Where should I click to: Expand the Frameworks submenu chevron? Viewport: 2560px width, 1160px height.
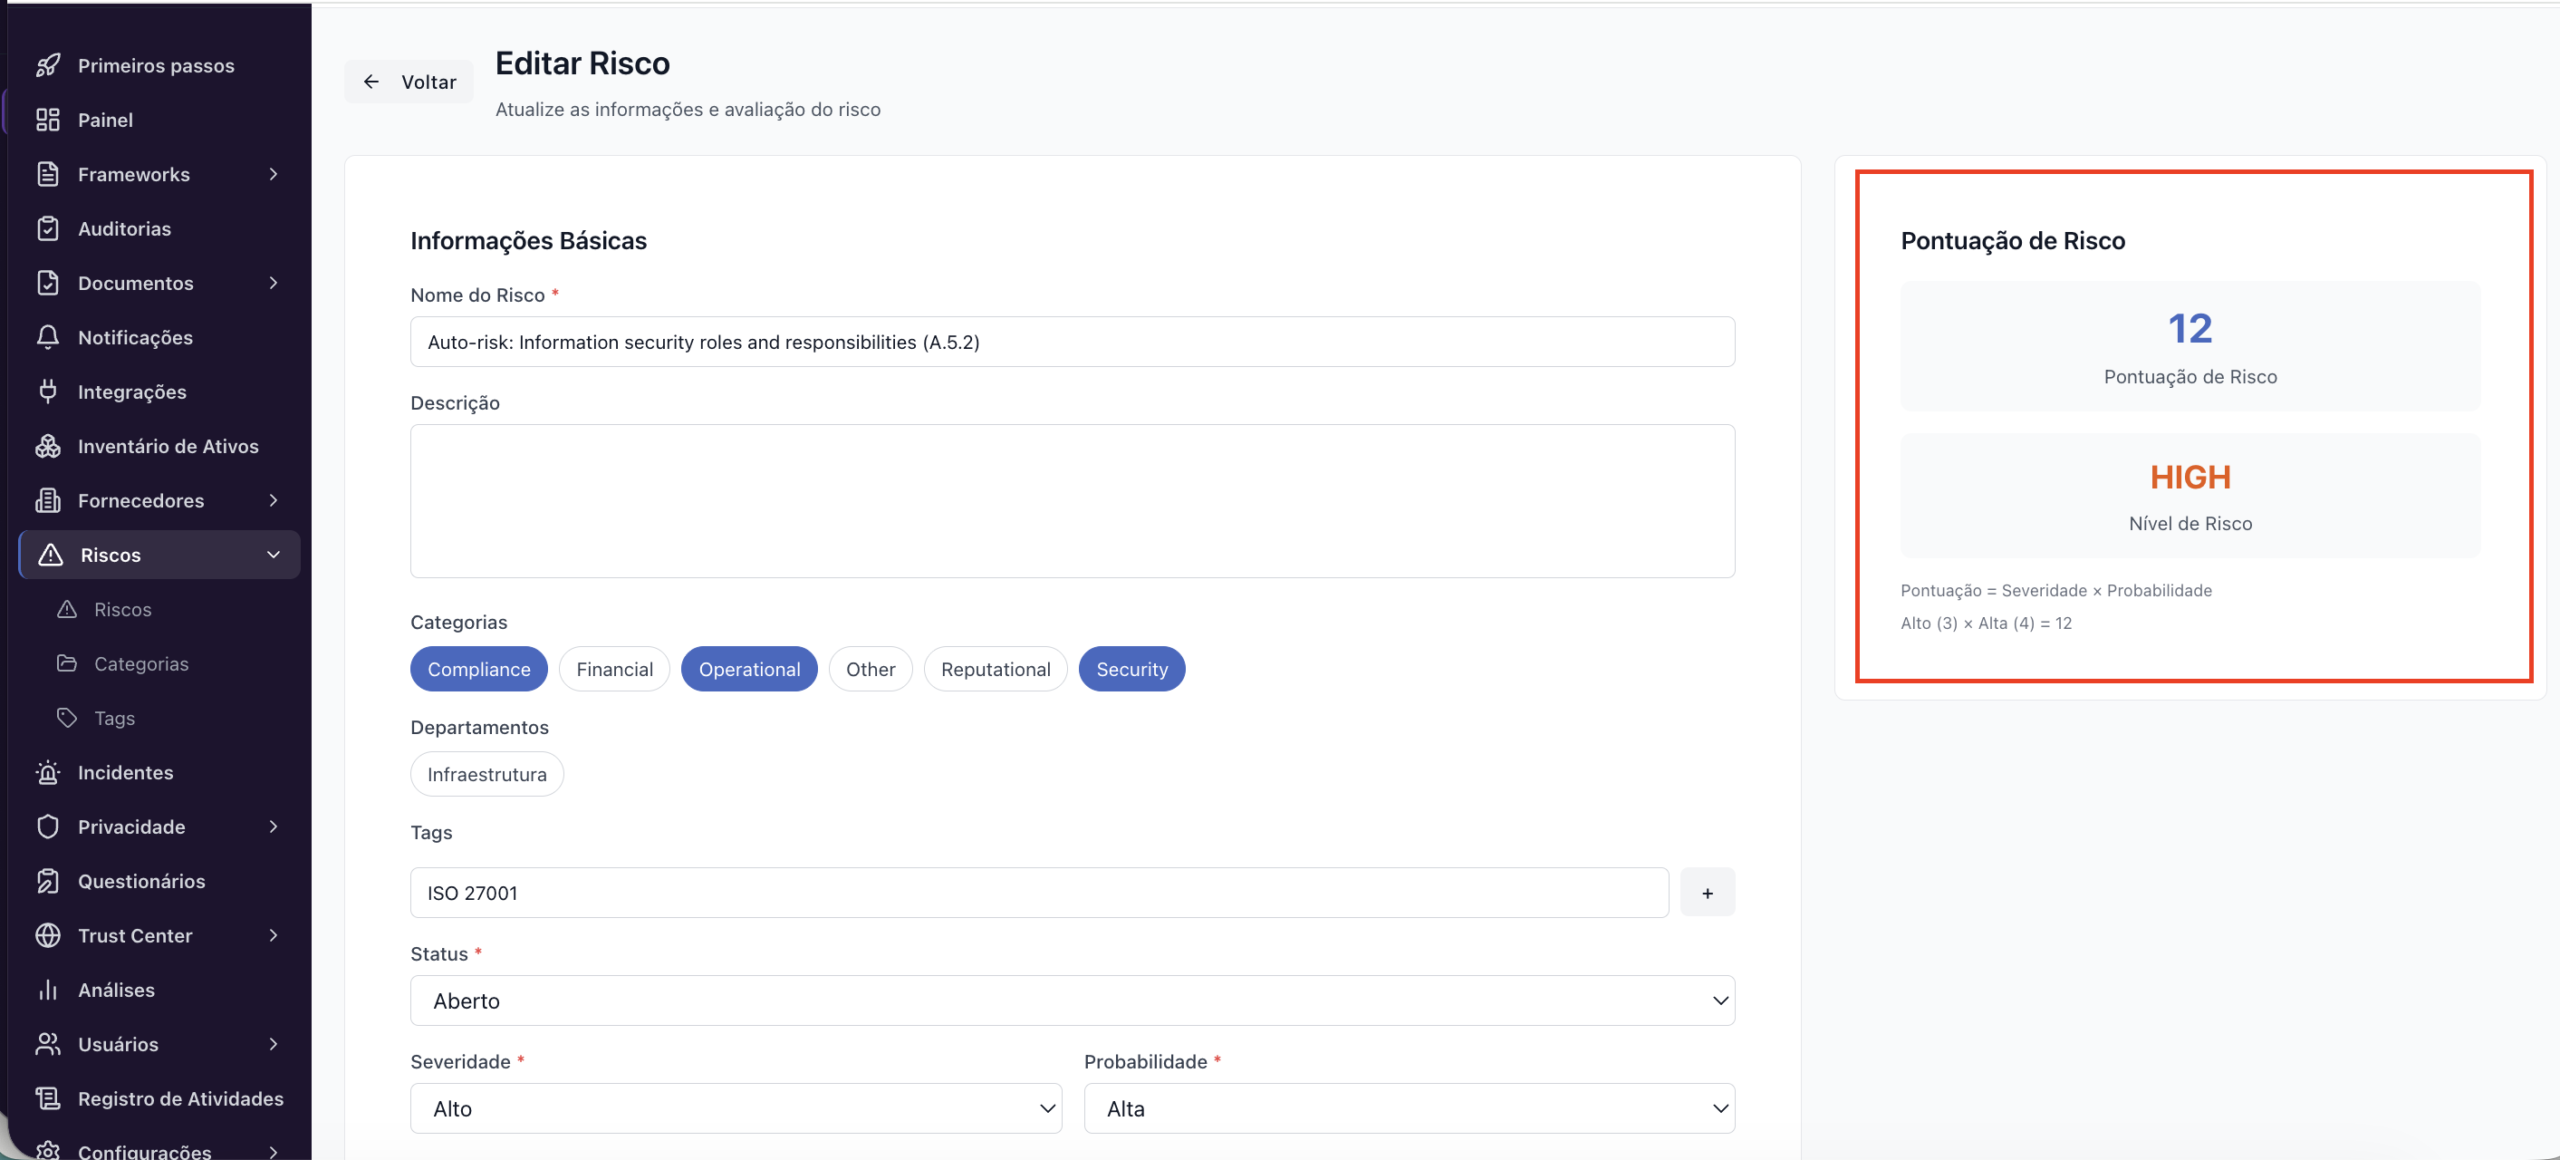coord(274,174)
